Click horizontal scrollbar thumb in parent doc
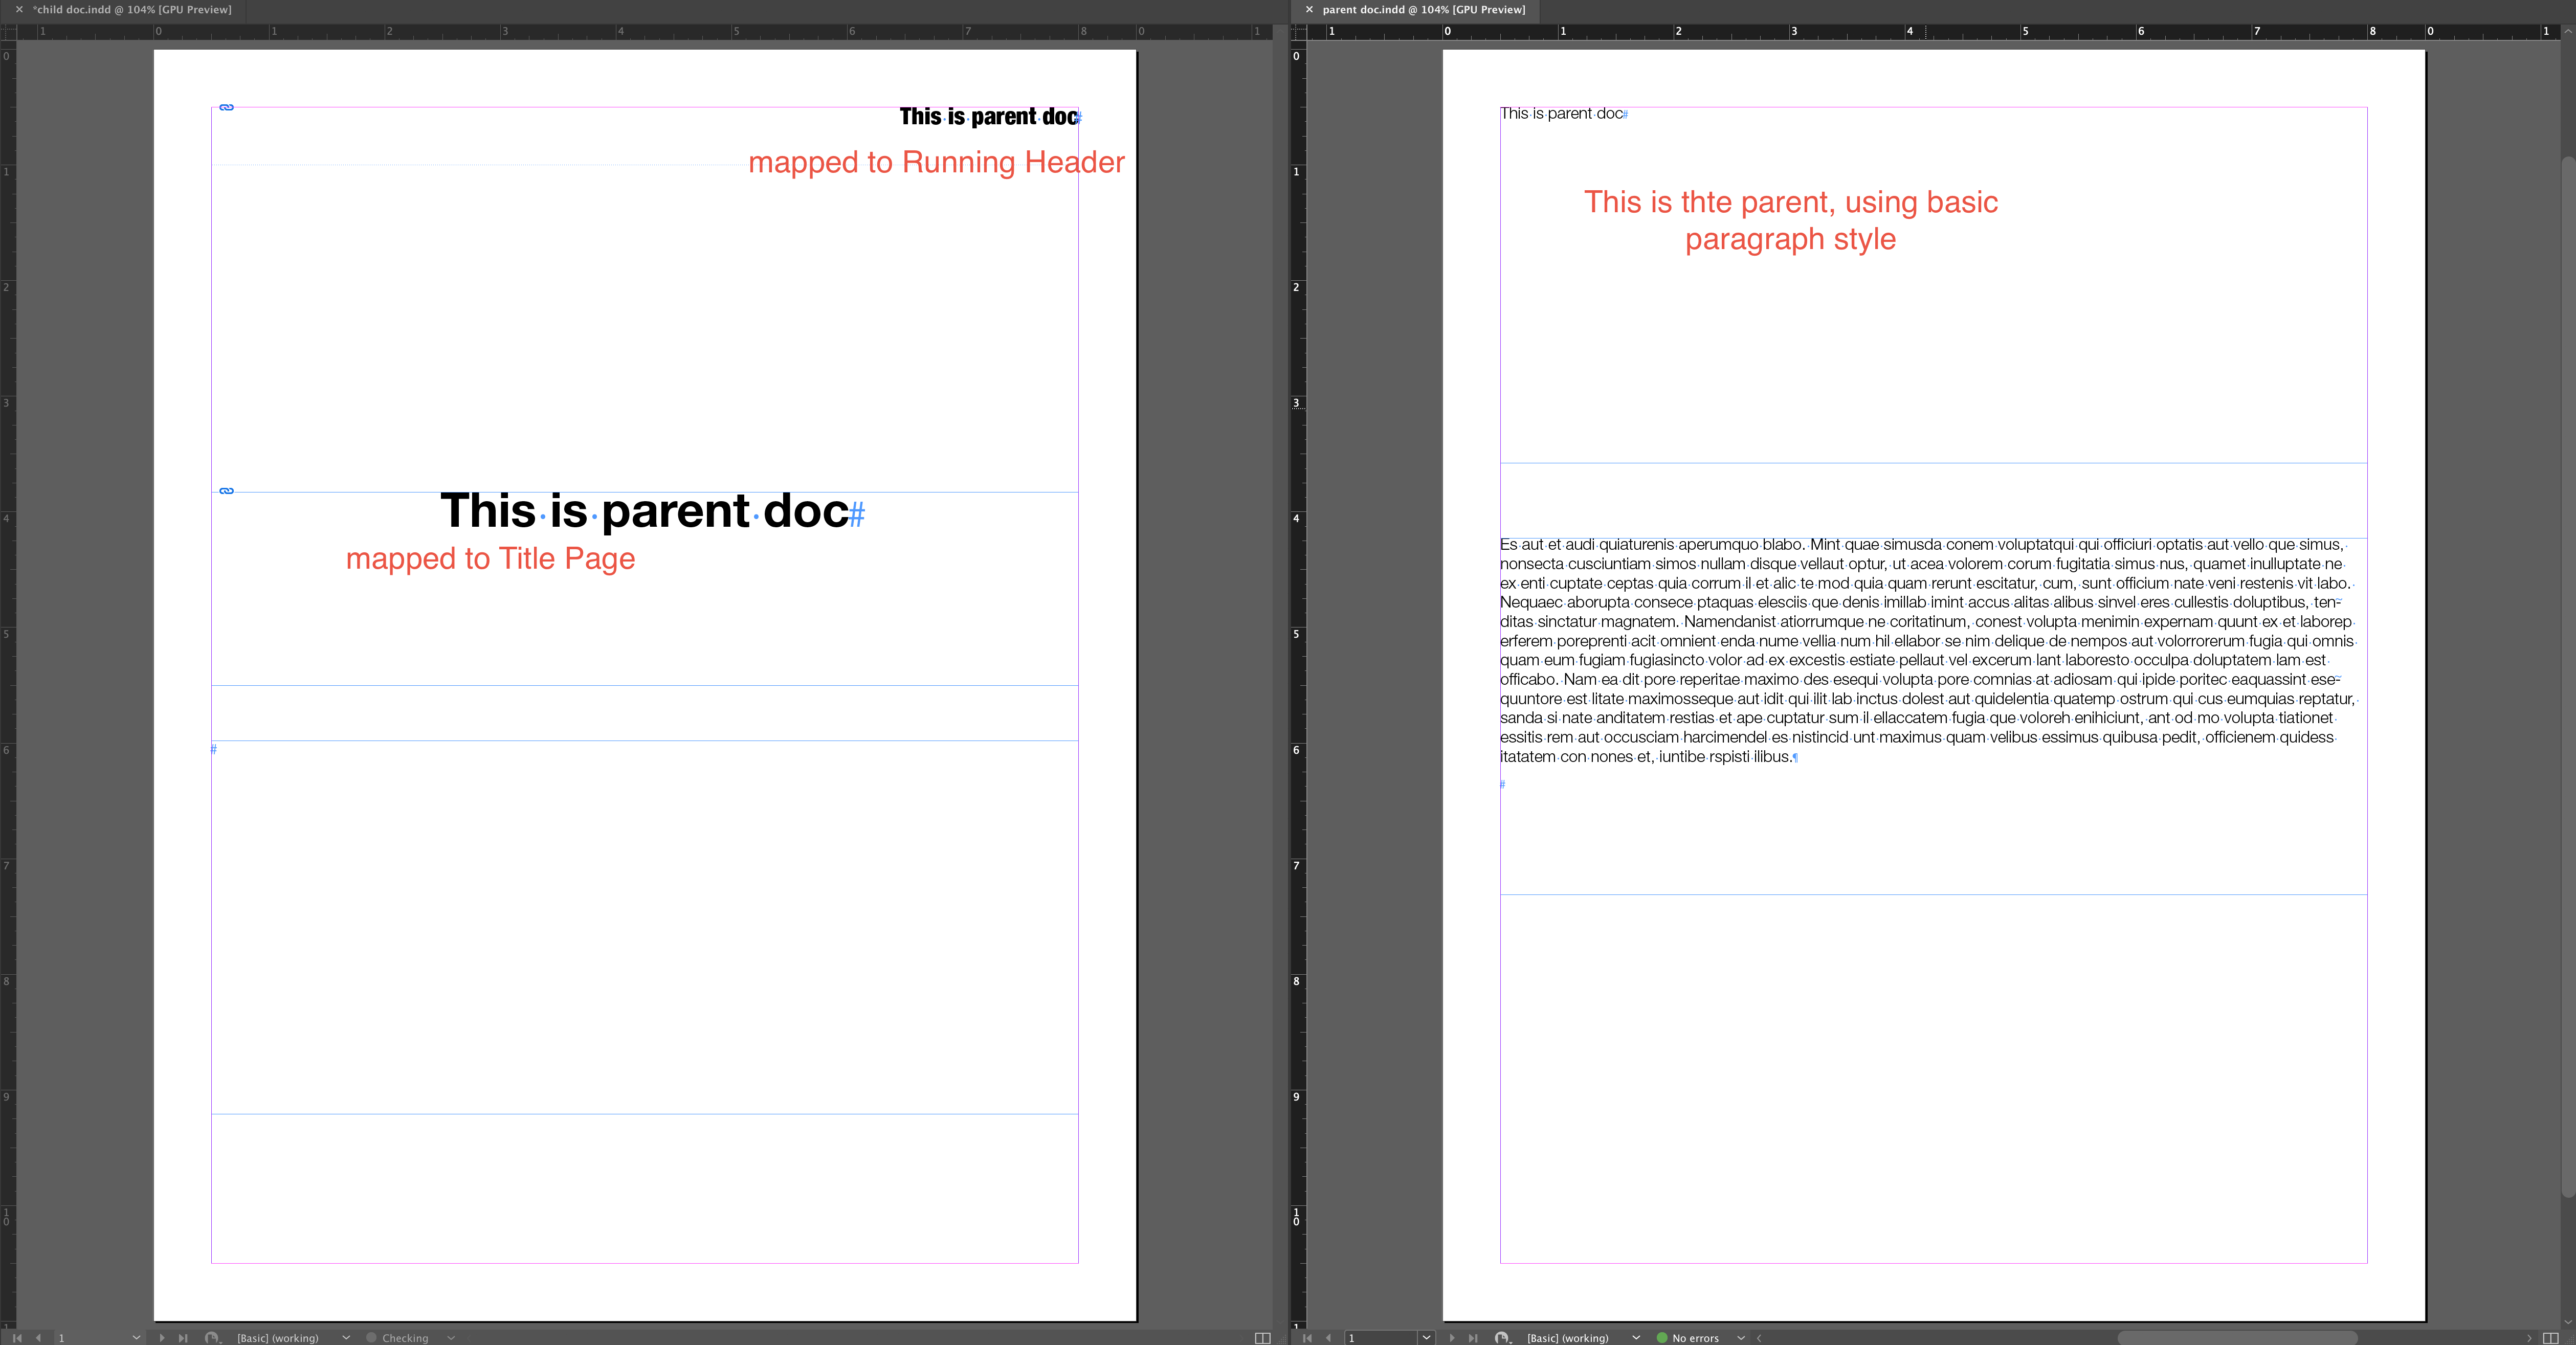The width and height of the screenshot is (2576, 1345). click(2237, 1338)
